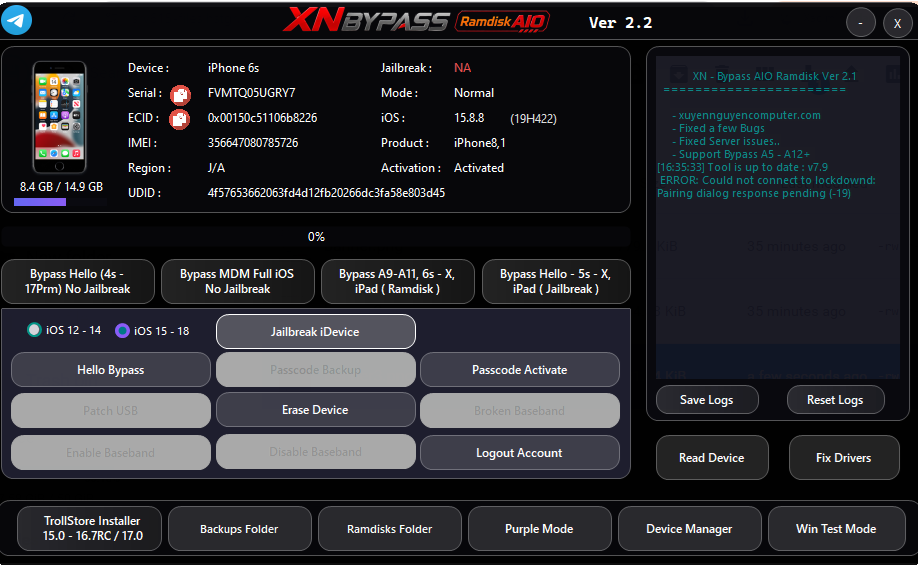
Task: Click the storage usage bar
Action: 60,202
